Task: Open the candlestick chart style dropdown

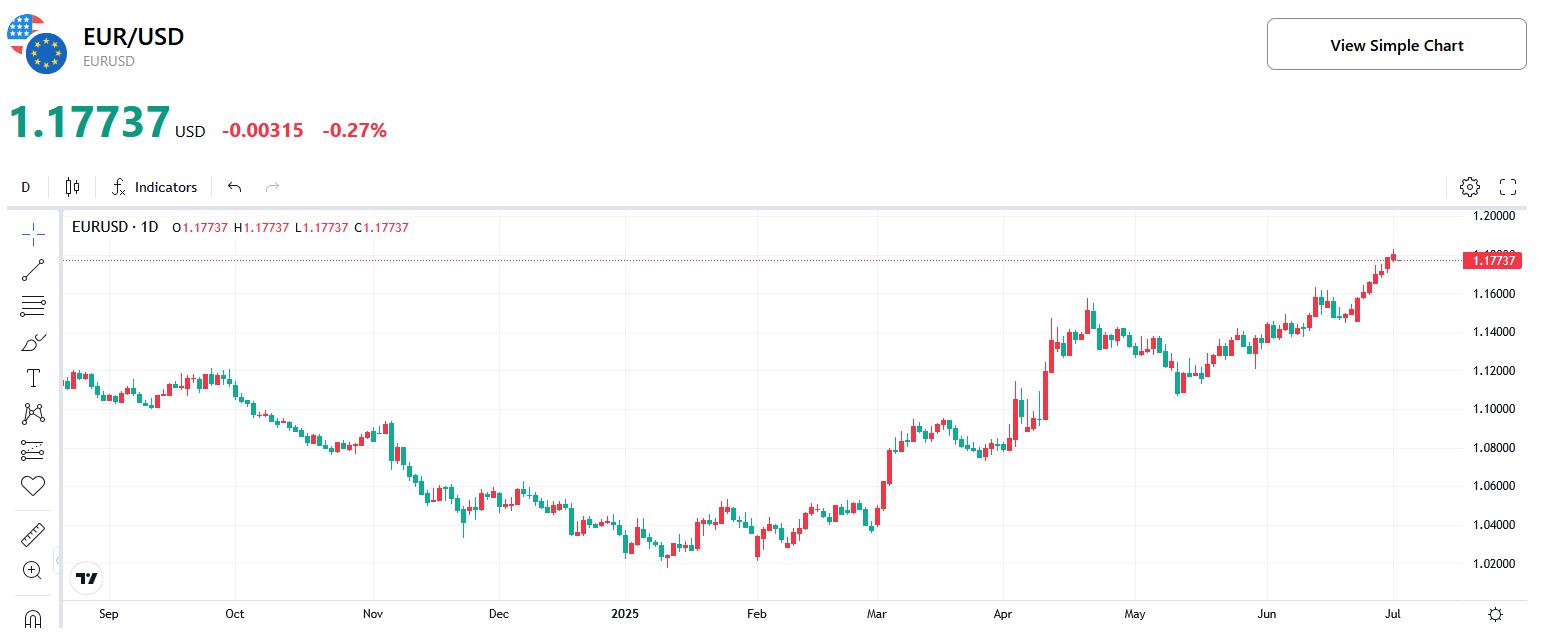Action: coord(71,187)
